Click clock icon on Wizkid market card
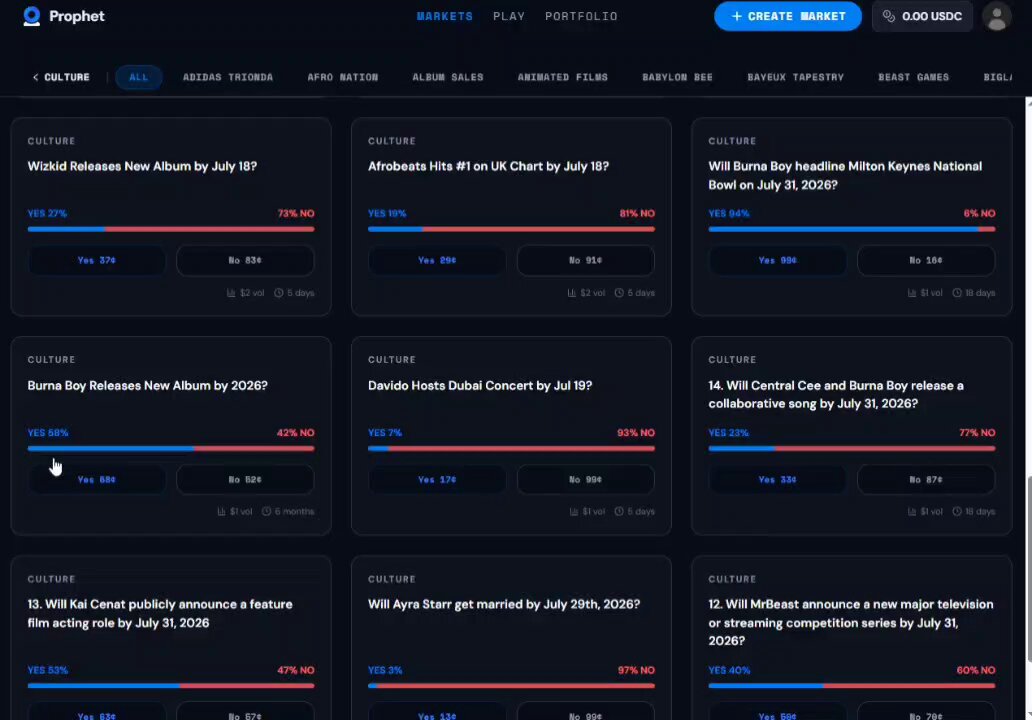The height and width of the screenshot is (720, 1032). pyautogui.click(x=278, y=293)
